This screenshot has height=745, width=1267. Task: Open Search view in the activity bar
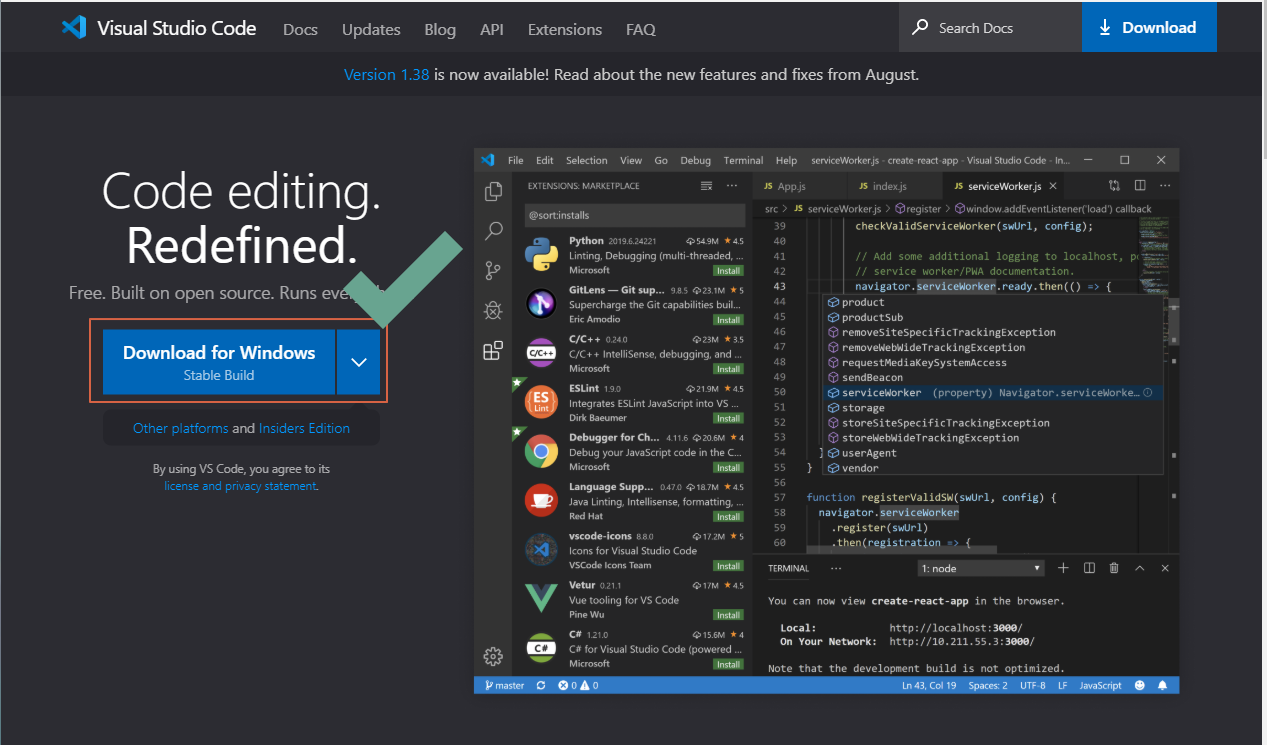(493, 231)
